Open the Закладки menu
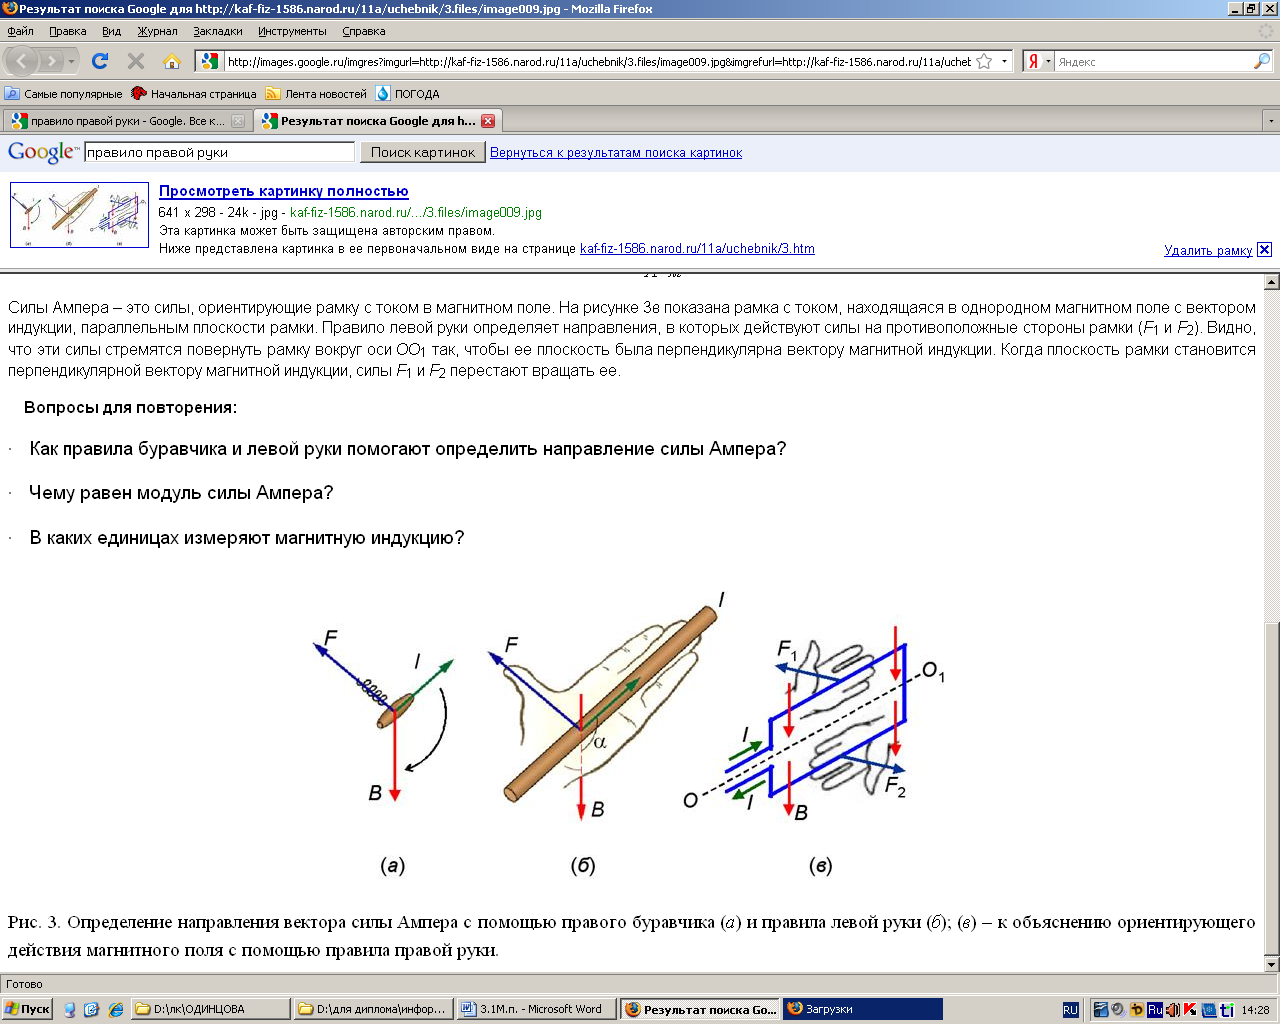1280x1024 pixels. point(218,31)
